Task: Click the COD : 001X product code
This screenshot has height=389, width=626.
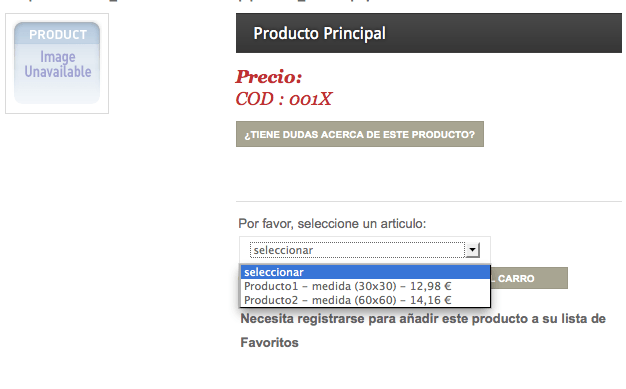Action: click(x=283, y=99)
